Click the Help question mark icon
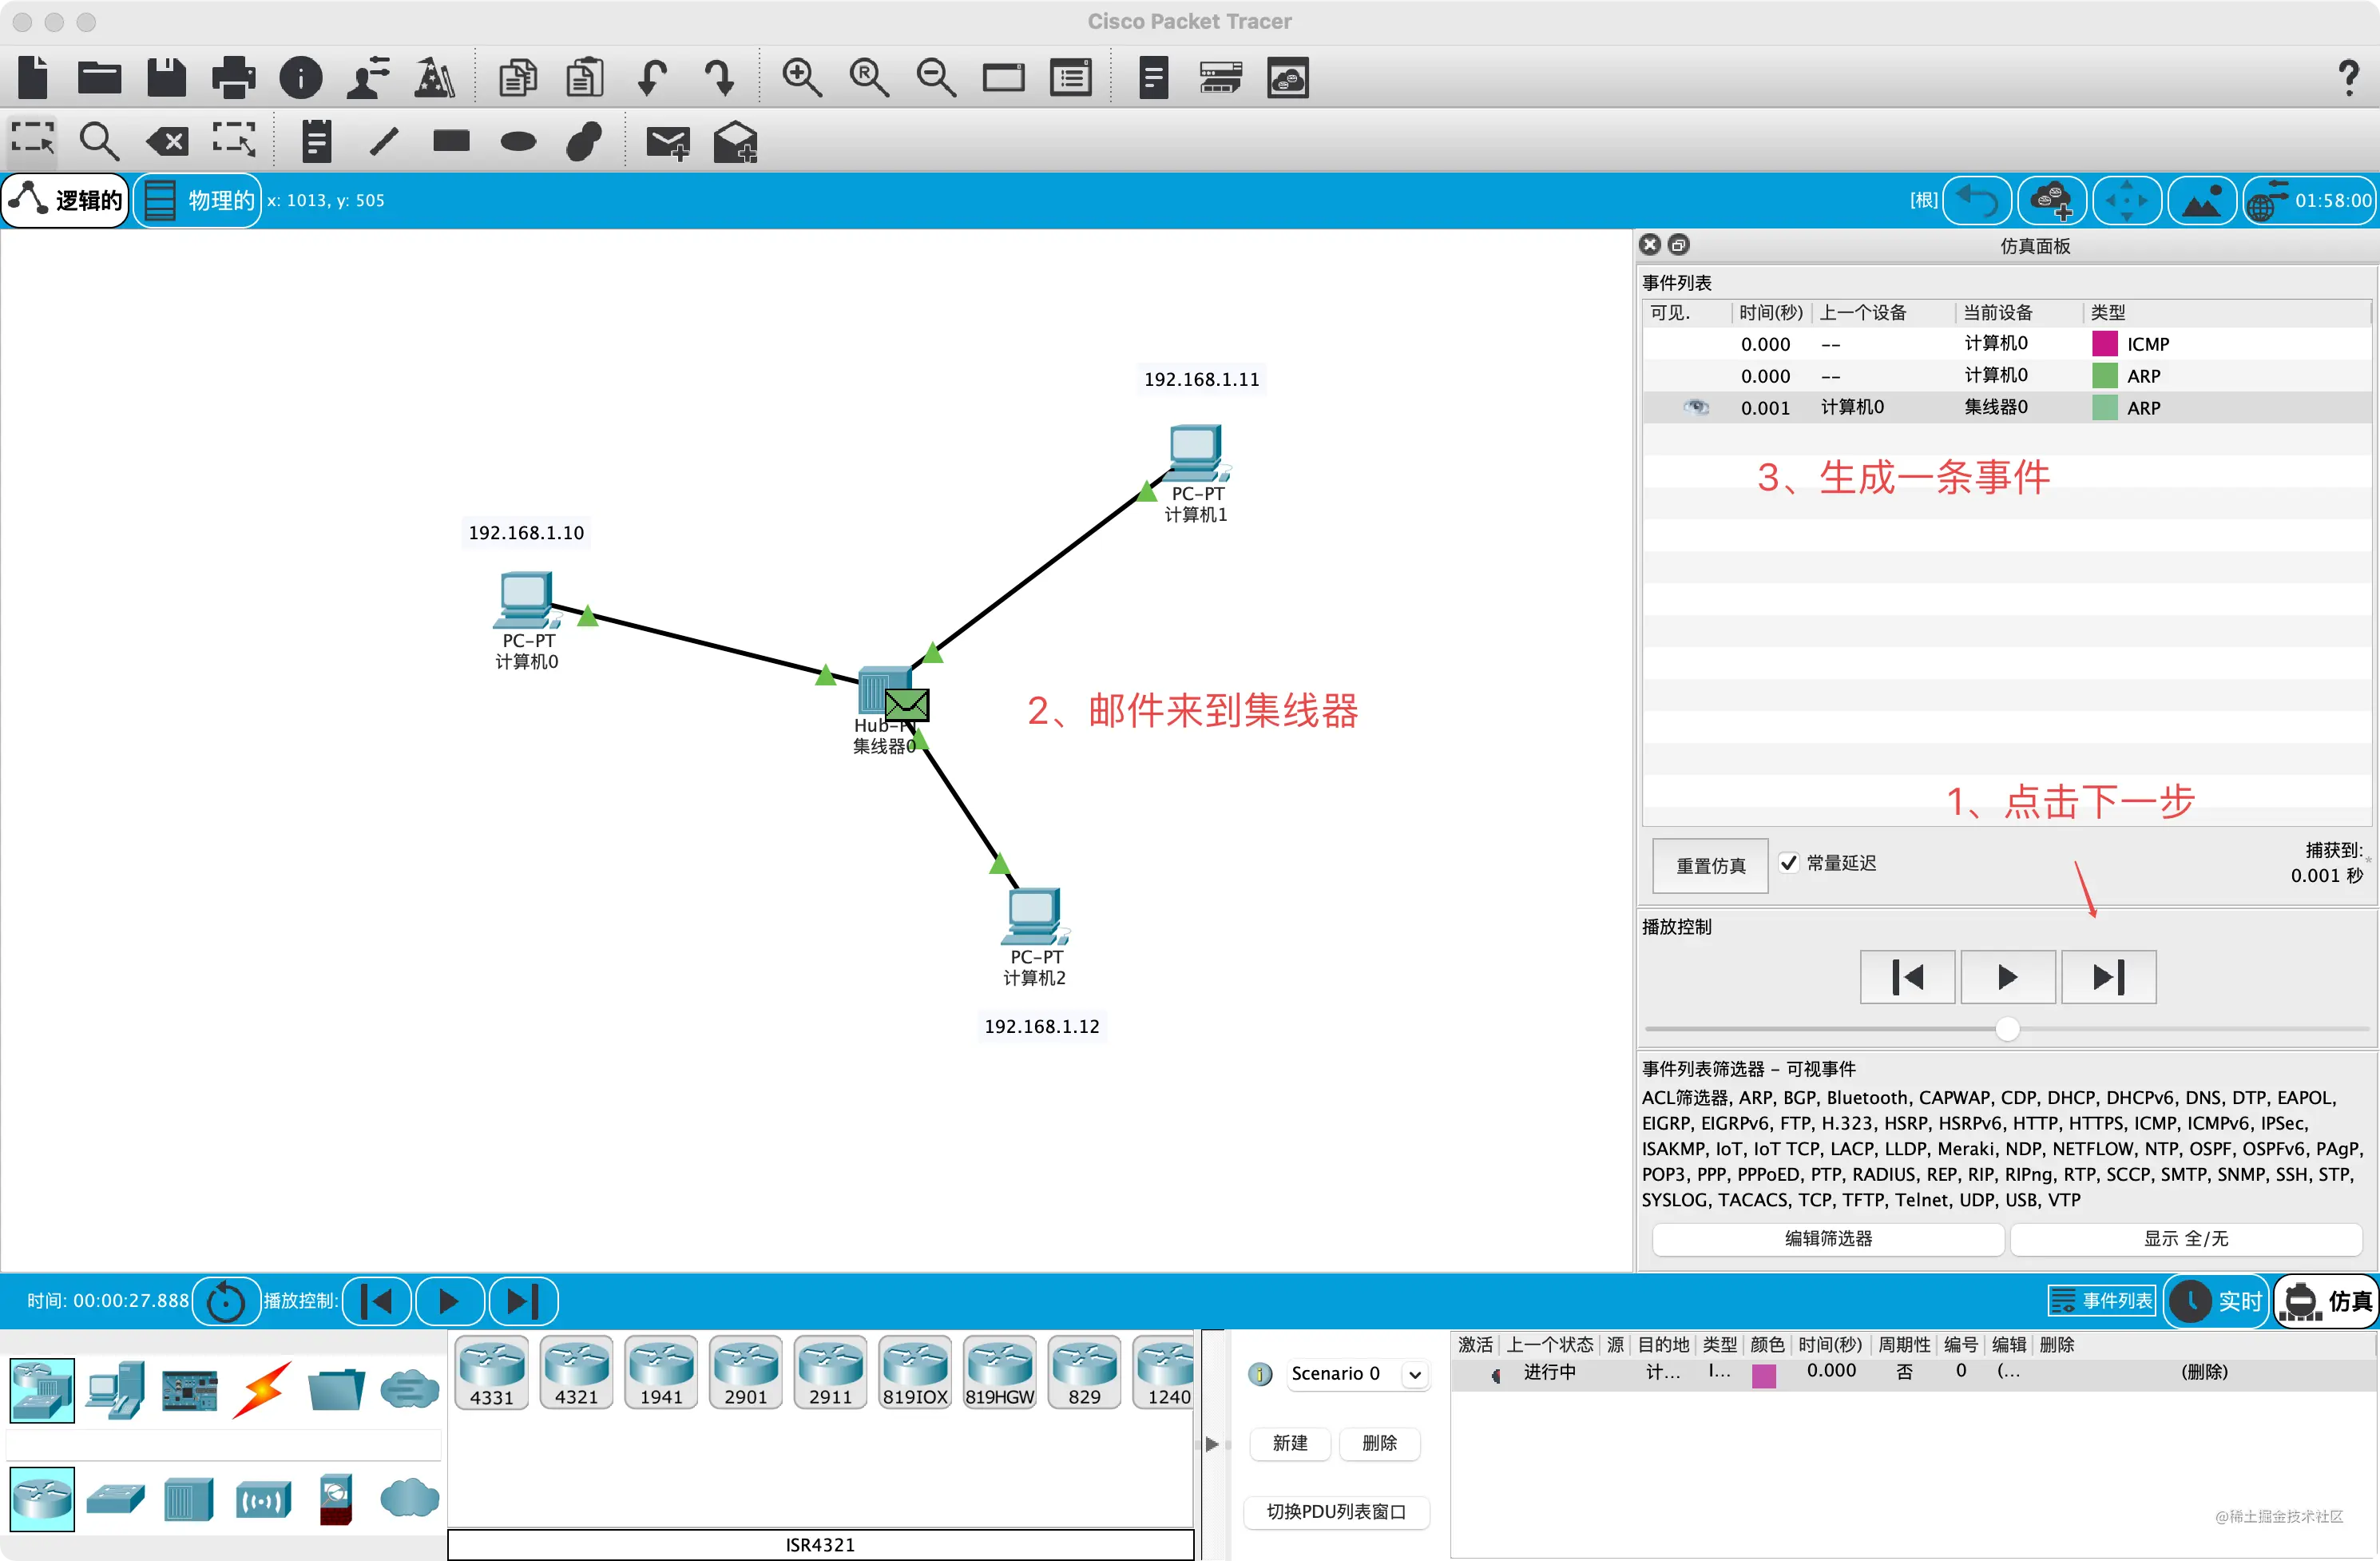The width and height of the screenshot is (2380, 1561). [x=2349, y=77]
